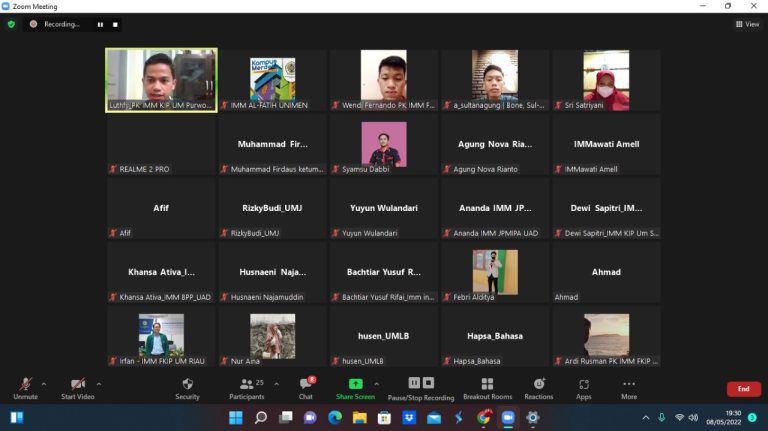The image size is (768, 431).
Task: Open the Windows Start menu
Action: [x=17, y=417]
